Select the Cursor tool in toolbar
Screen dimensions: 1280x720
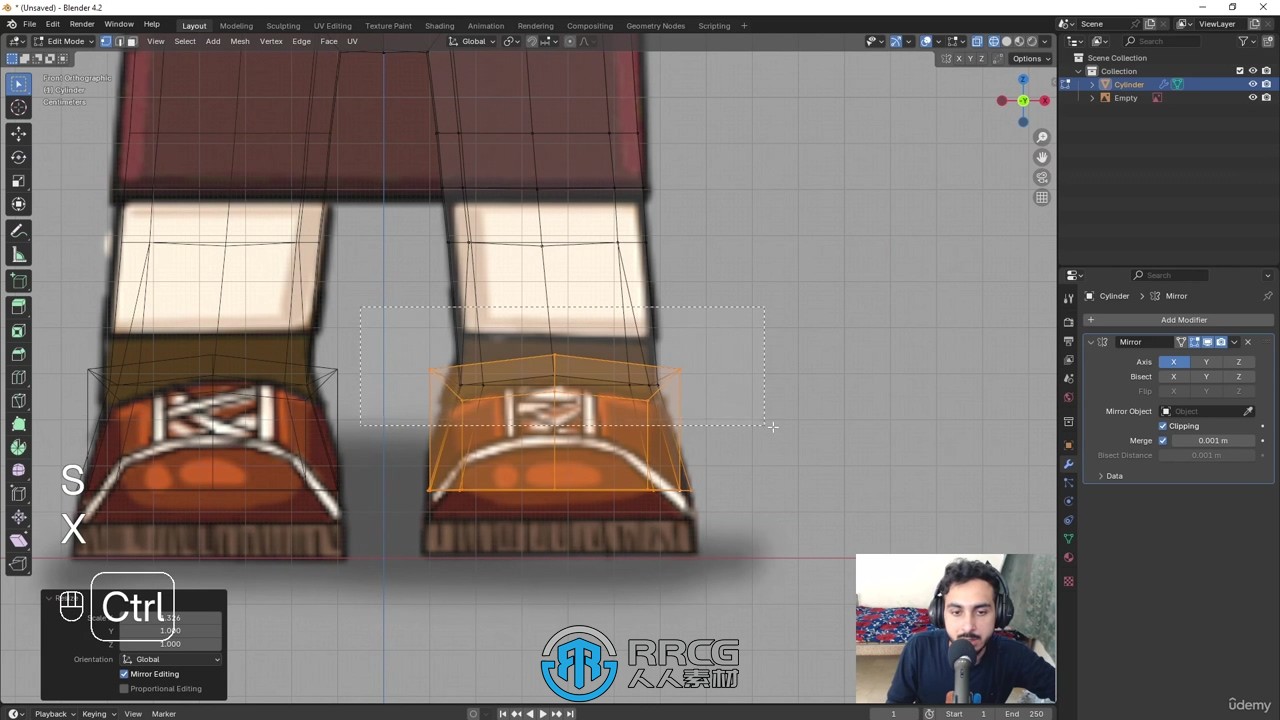18,108
